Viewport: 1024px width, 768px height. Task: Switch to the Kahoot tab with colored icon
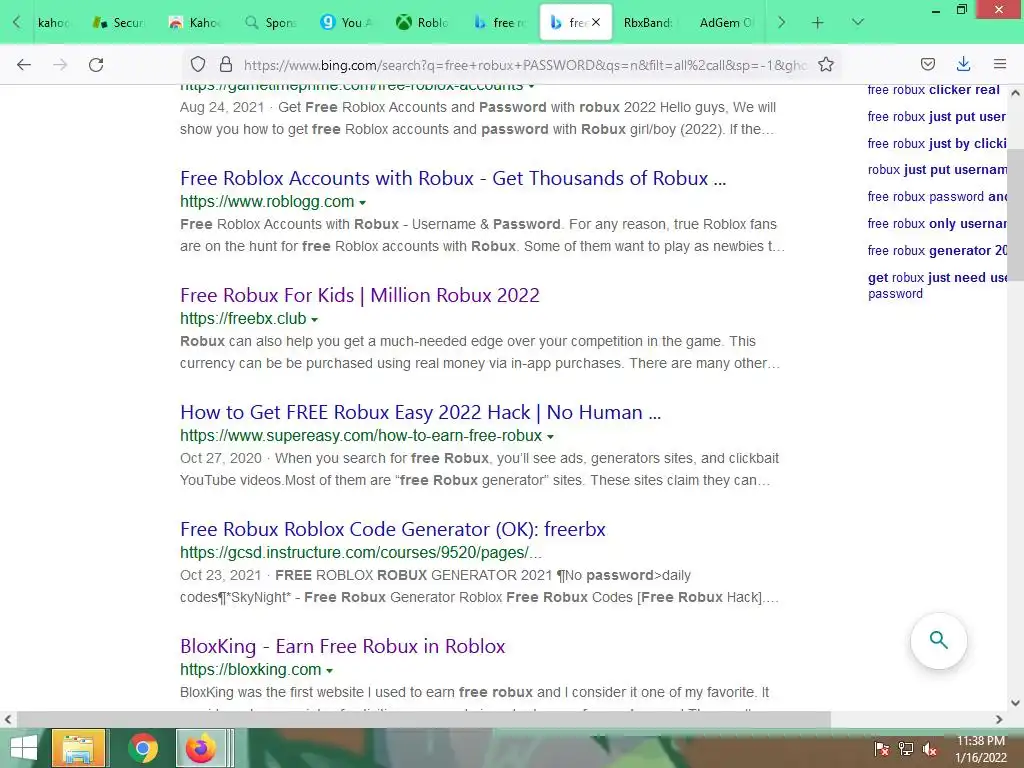194,23
